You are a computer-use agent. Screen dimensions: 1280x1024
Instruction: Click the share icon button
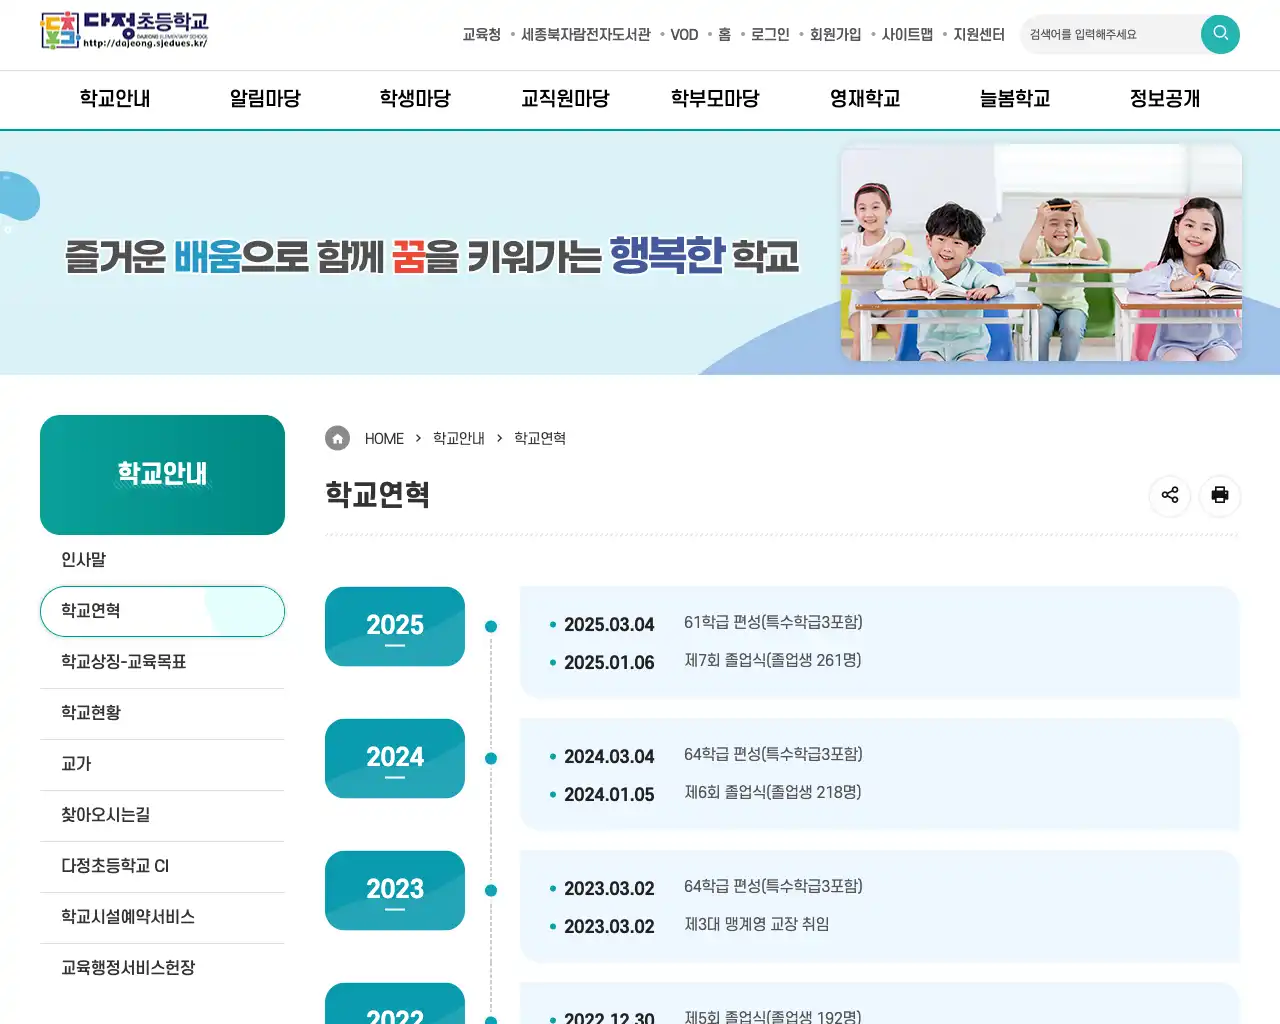[1170, 495]
